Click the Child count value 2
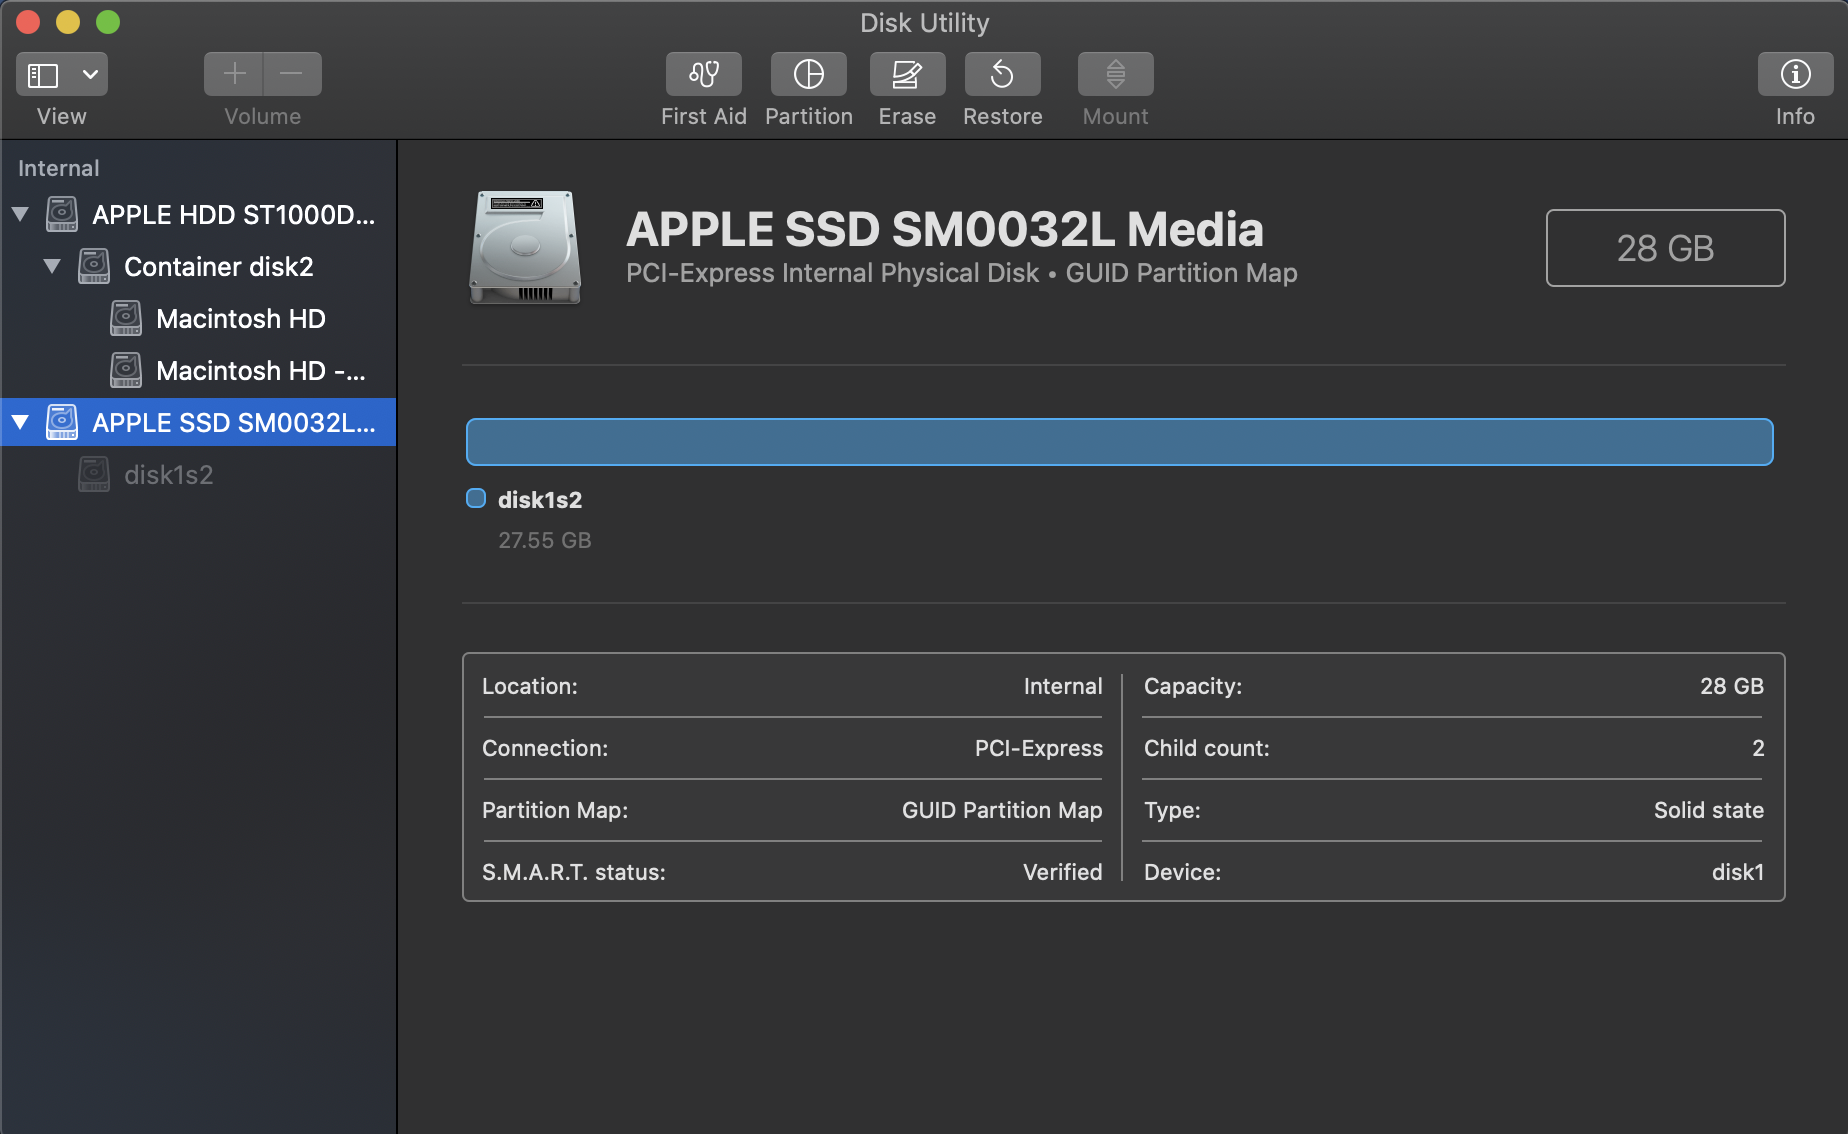Viewport: 1848px width, 1134px height. (1758, 748)
